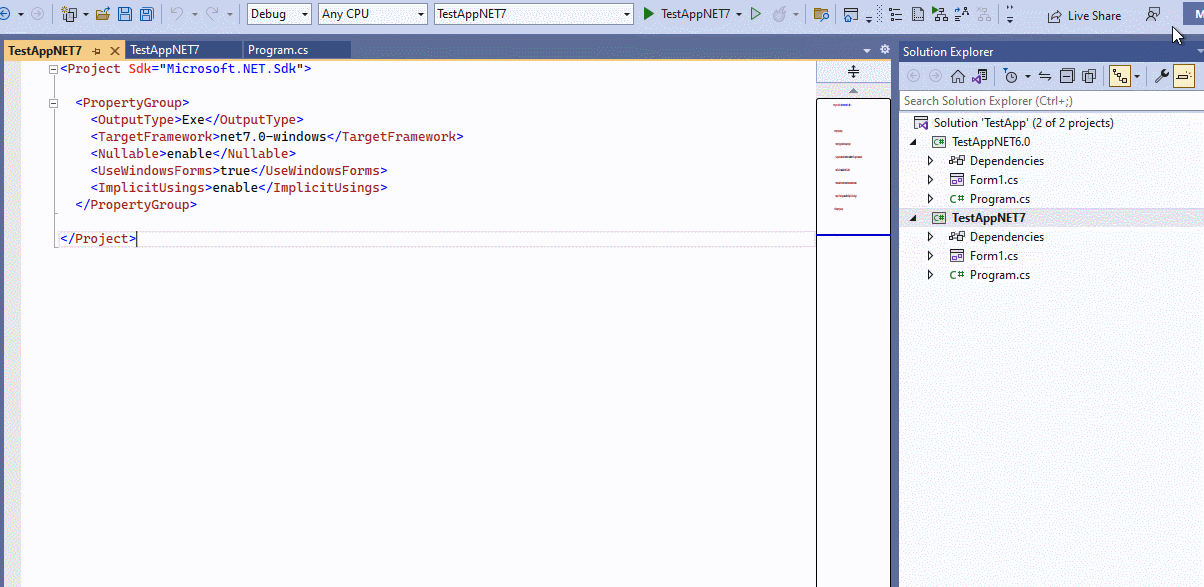Click the Open File icon in the toolbar
The width and height of the screenshot is (1204, 587).
[103, 14]
